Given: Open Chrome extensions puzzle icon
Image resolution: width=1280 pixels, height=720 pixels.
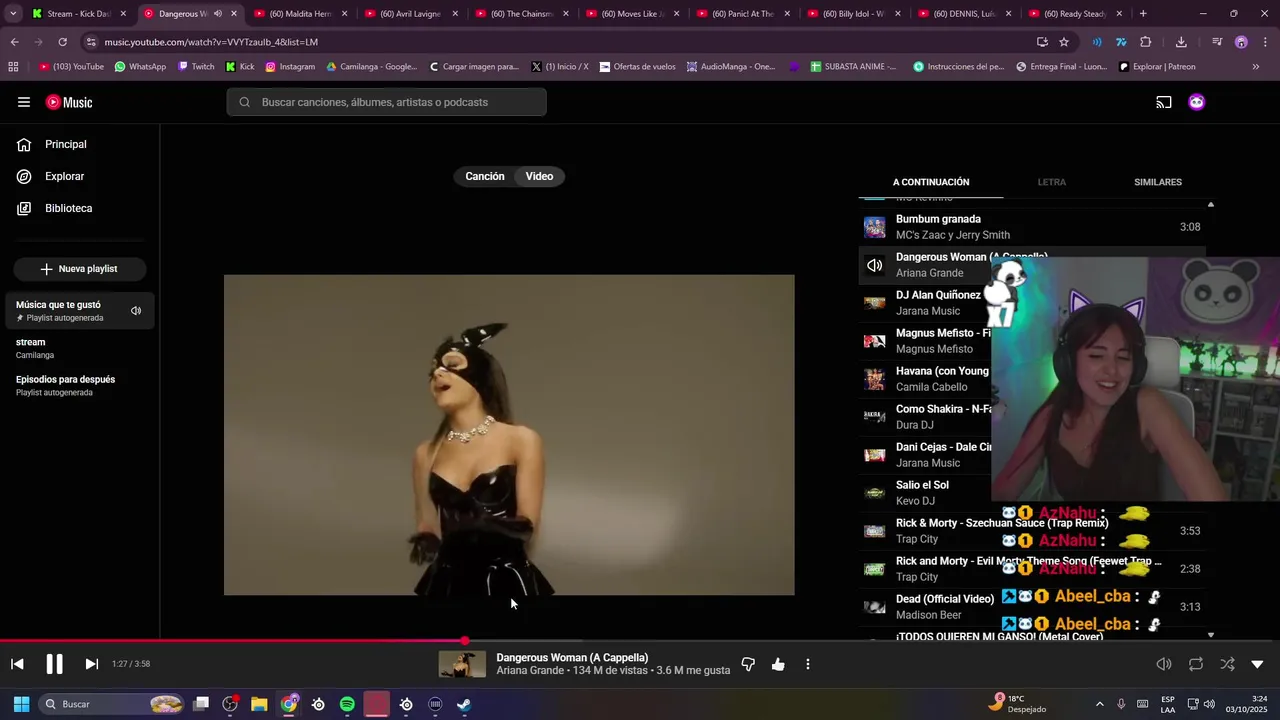Looking at the screenshot, I should (x=1146, y=42).
